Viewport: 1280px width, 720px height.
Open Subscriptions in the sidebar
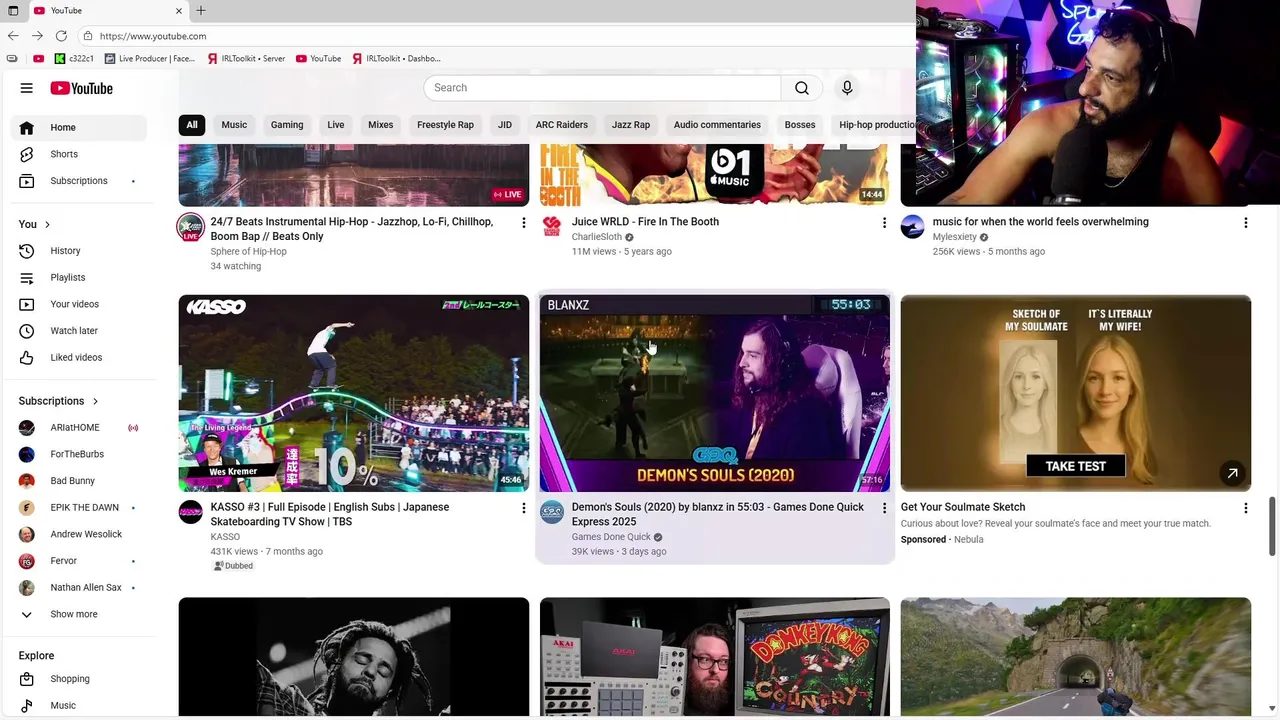tap(79, 181)
